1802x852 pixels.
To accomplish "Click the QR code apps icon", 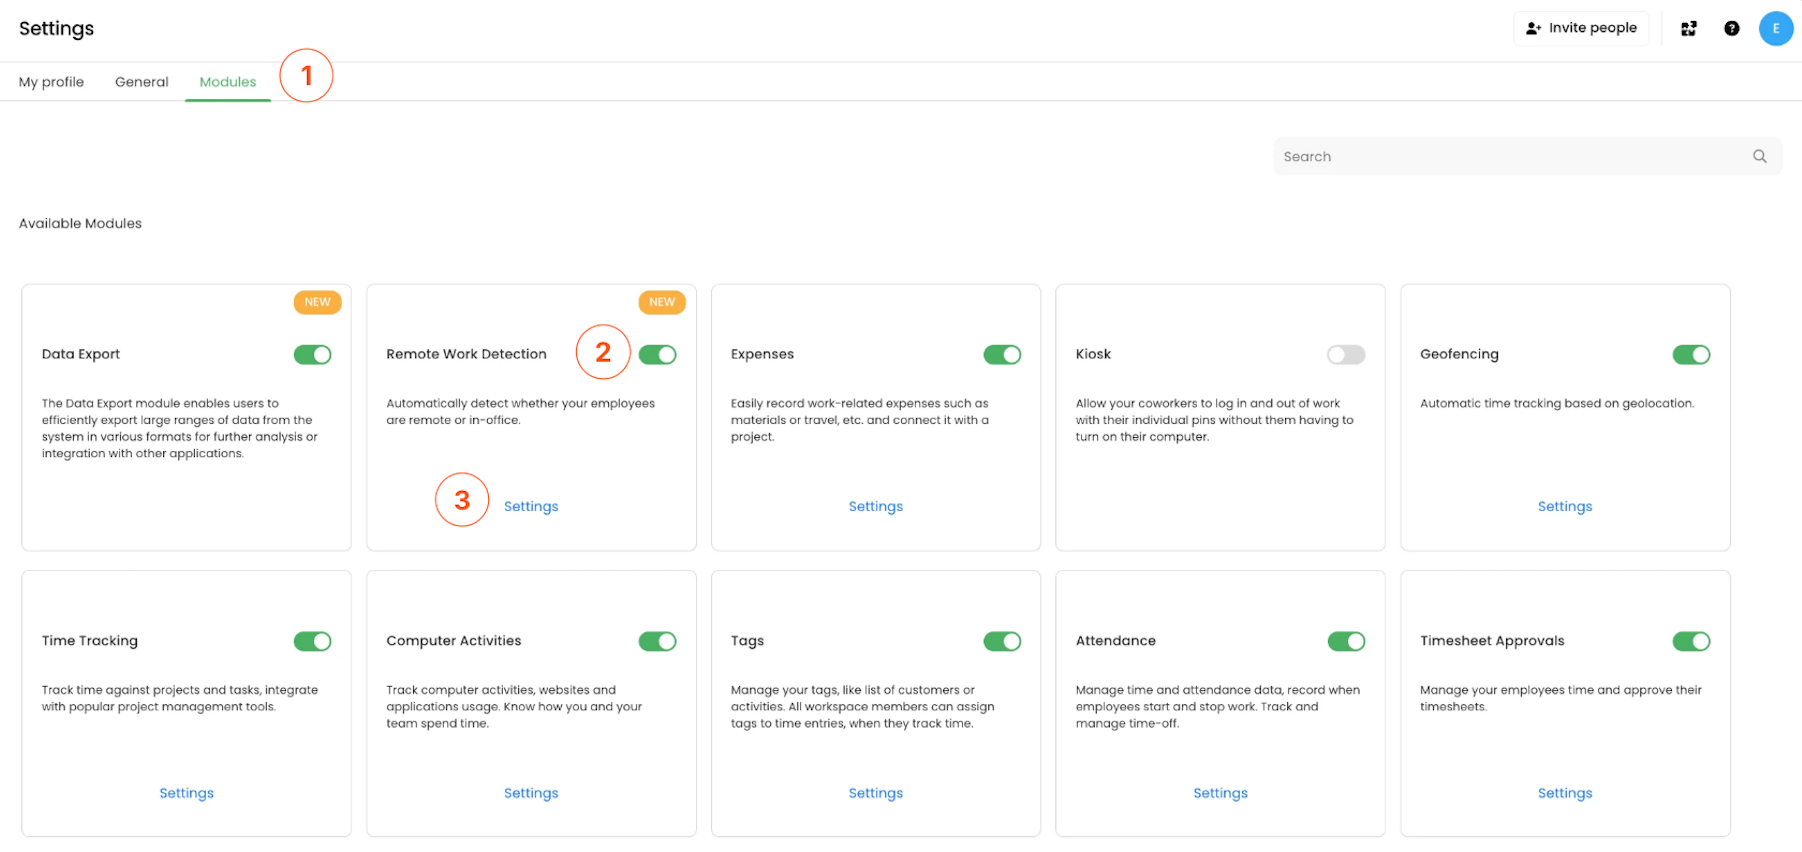I will pyautogui.click(x=1688, y=28).
